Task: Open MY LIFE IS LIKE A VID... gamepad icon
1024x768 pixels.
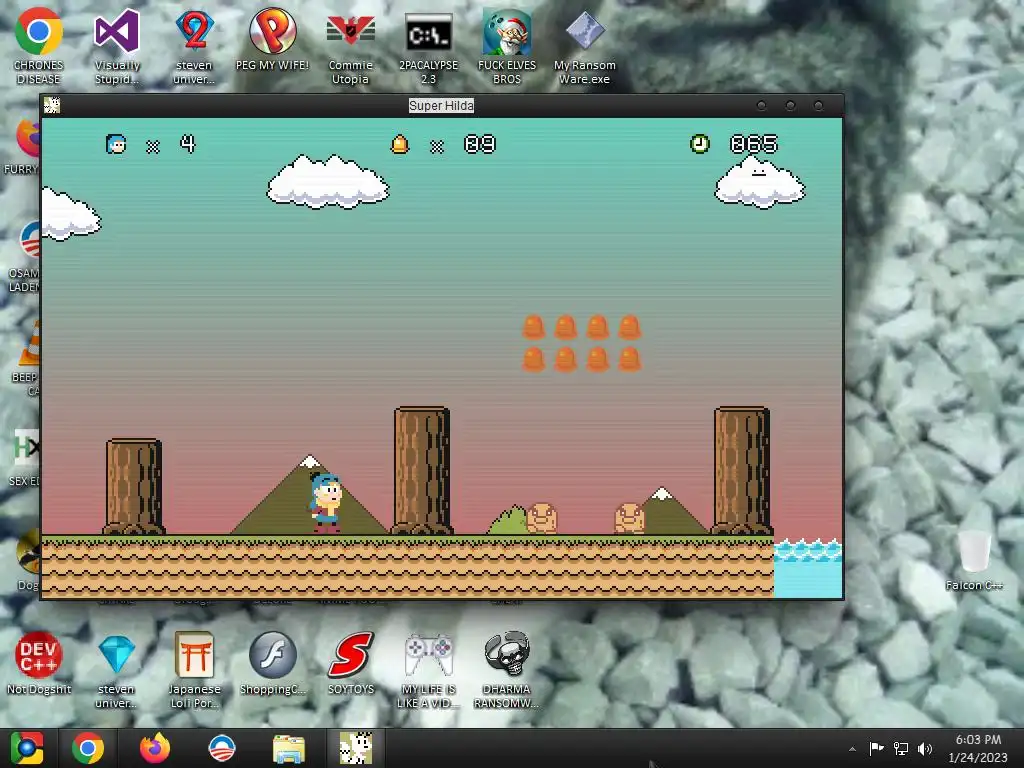Action: click(428, 669)
